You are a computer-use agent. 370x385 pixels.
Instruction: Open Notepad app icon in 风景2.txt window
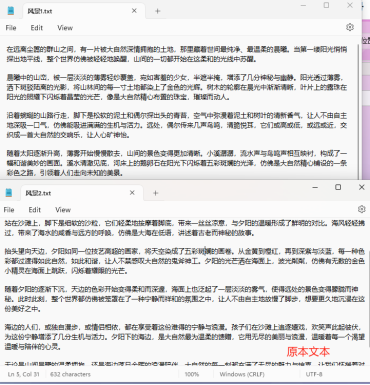click(x=9, y=192)
